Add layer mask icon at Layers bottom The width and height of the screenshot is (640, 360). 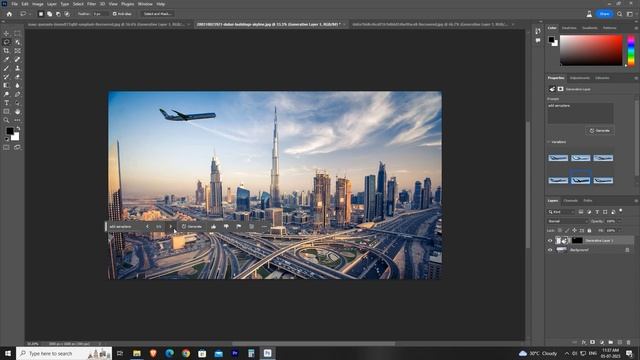(593, 342)
